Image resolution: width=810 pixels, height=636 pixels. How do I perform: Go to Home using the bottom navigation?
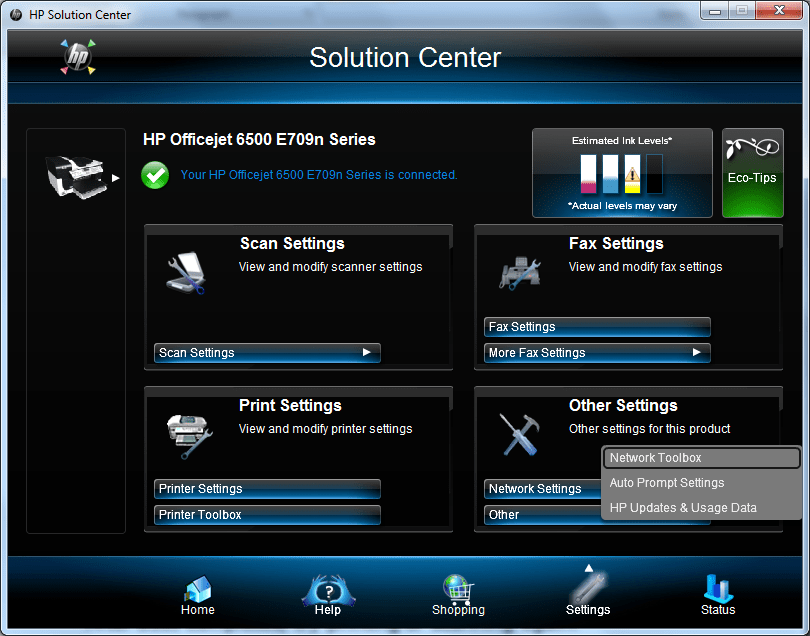(x=197, y=592)
